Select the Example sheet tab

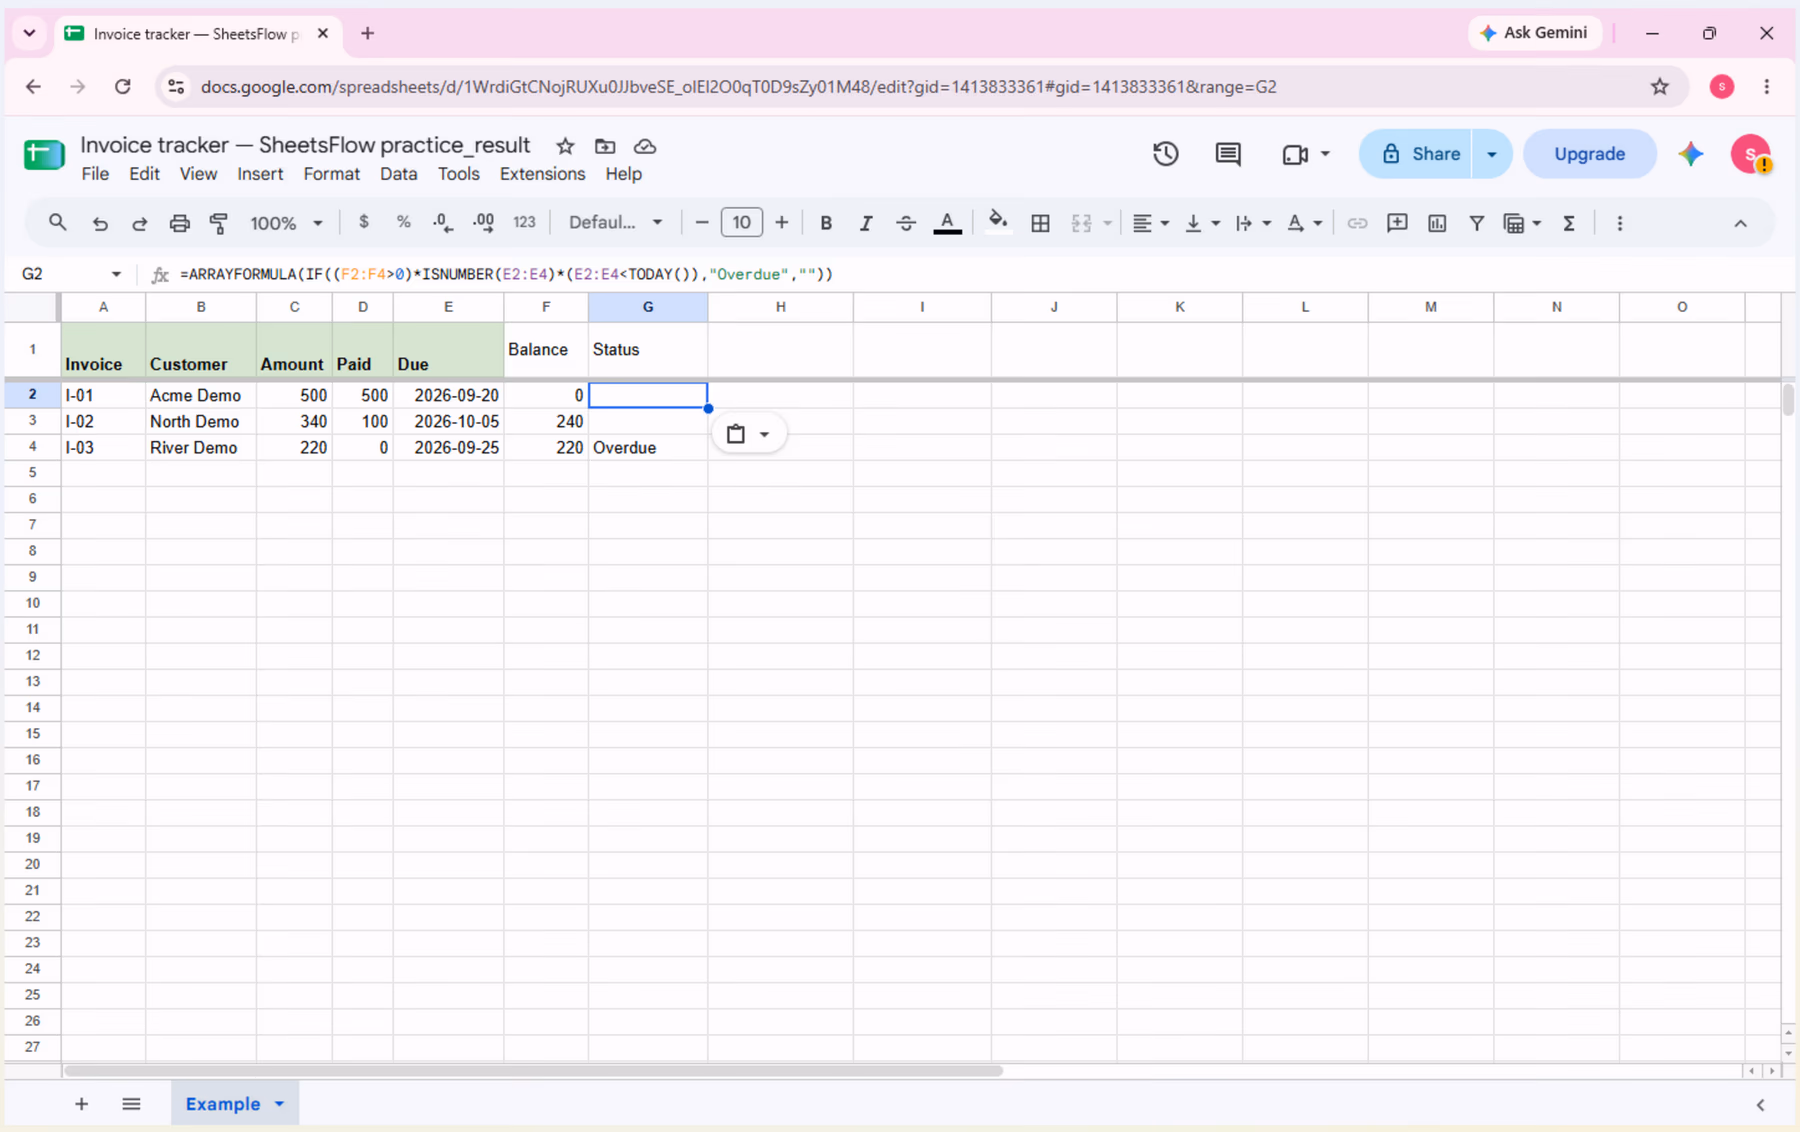[x=234, y=1104]
